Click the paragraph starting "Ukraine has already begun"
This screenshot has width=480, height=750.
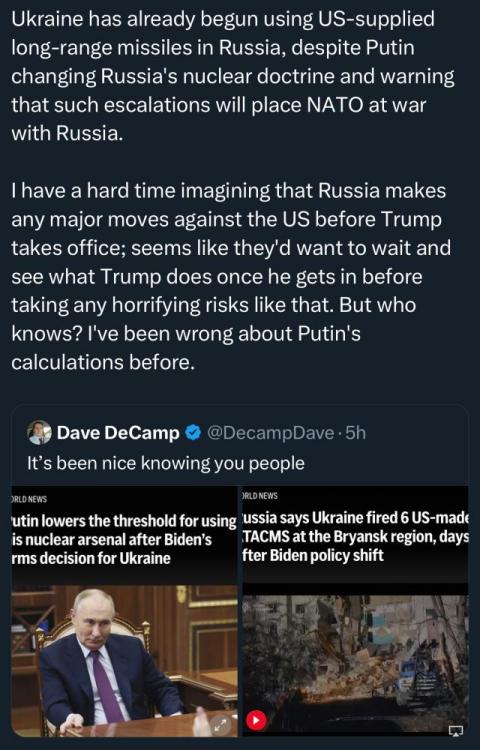click(233, 77)
